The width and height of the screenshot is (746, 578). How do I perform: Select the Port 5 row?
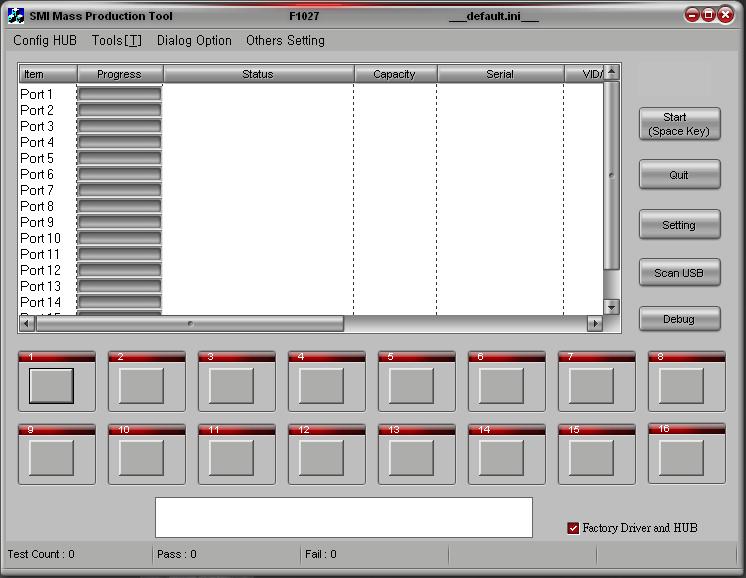pyautogui.click(x=311, y=158)
